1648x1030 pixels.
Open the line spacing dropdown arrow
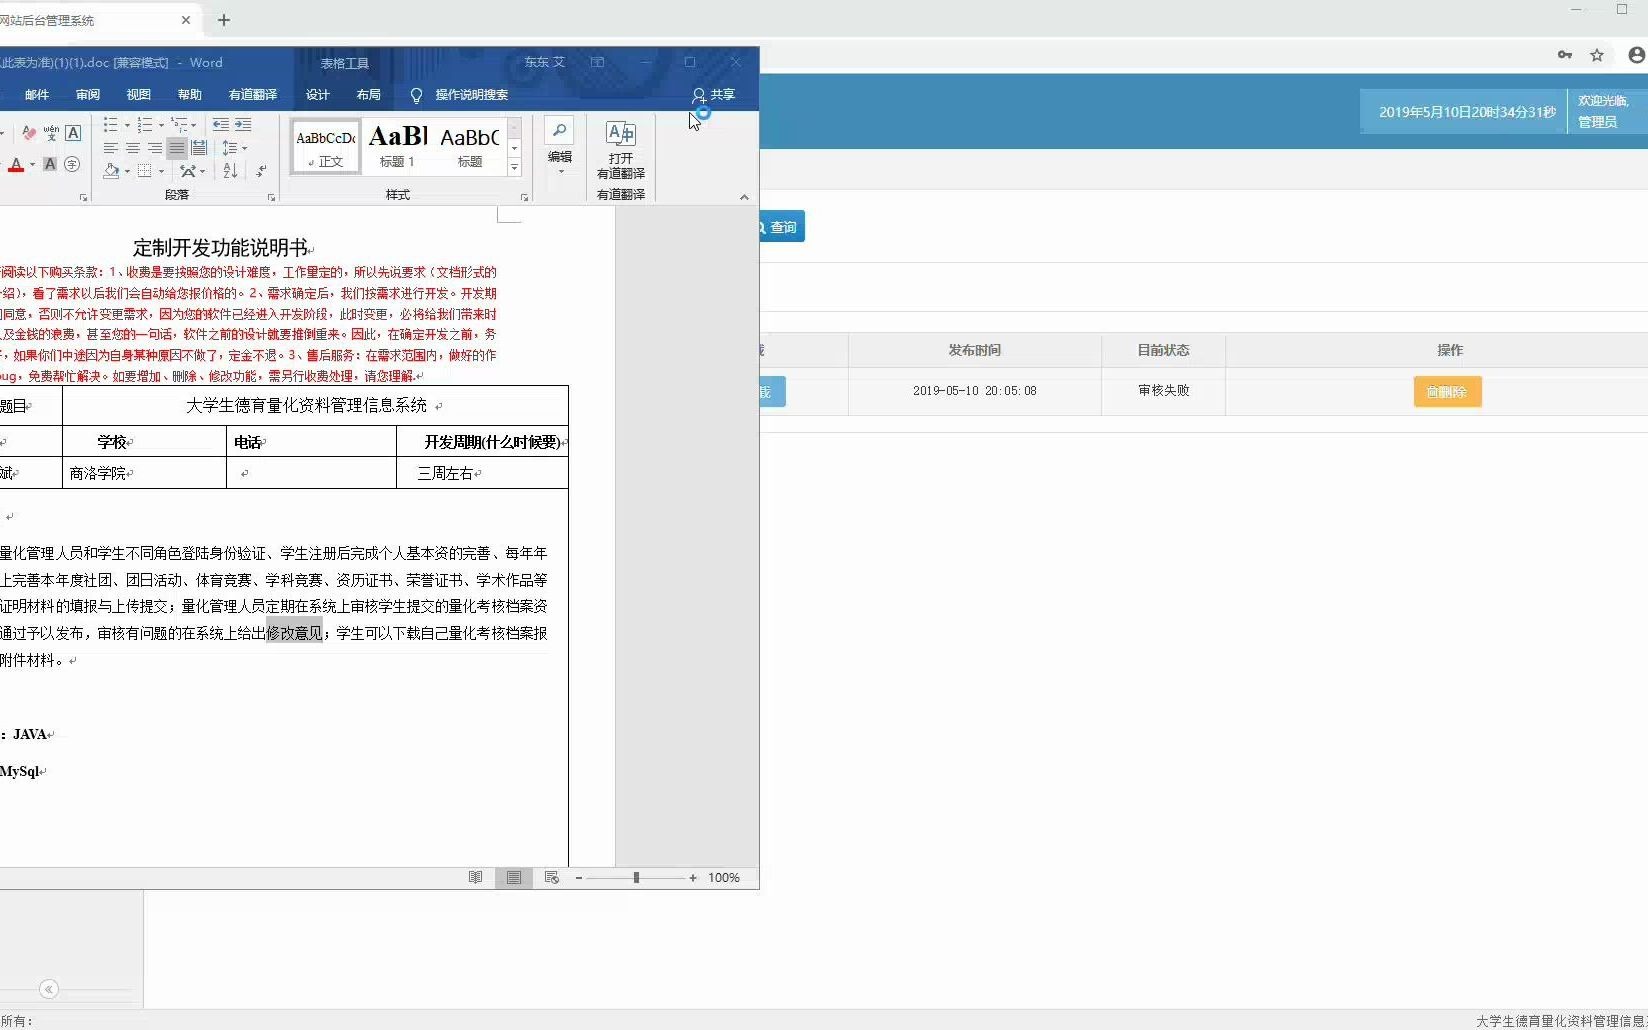click(x=244, y=148)
